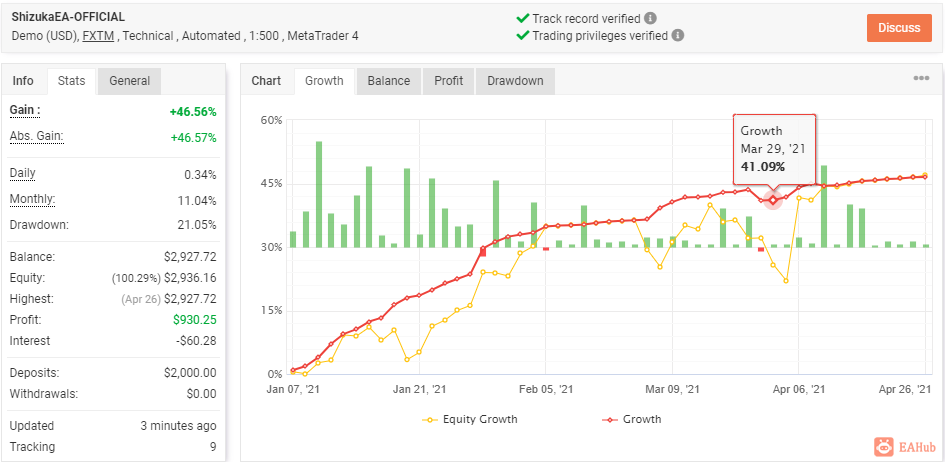This screenshot has width=945, height=462.
Task: Click the Tracking count 9
Action: 213,447
